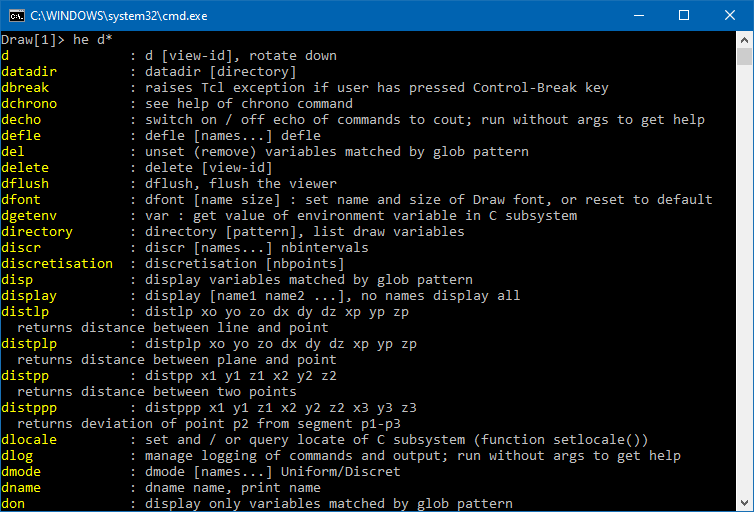This screenshot has height=512, width=754.
Task: Click the 'discretisation' command name
Action: [x=57, y=264]
